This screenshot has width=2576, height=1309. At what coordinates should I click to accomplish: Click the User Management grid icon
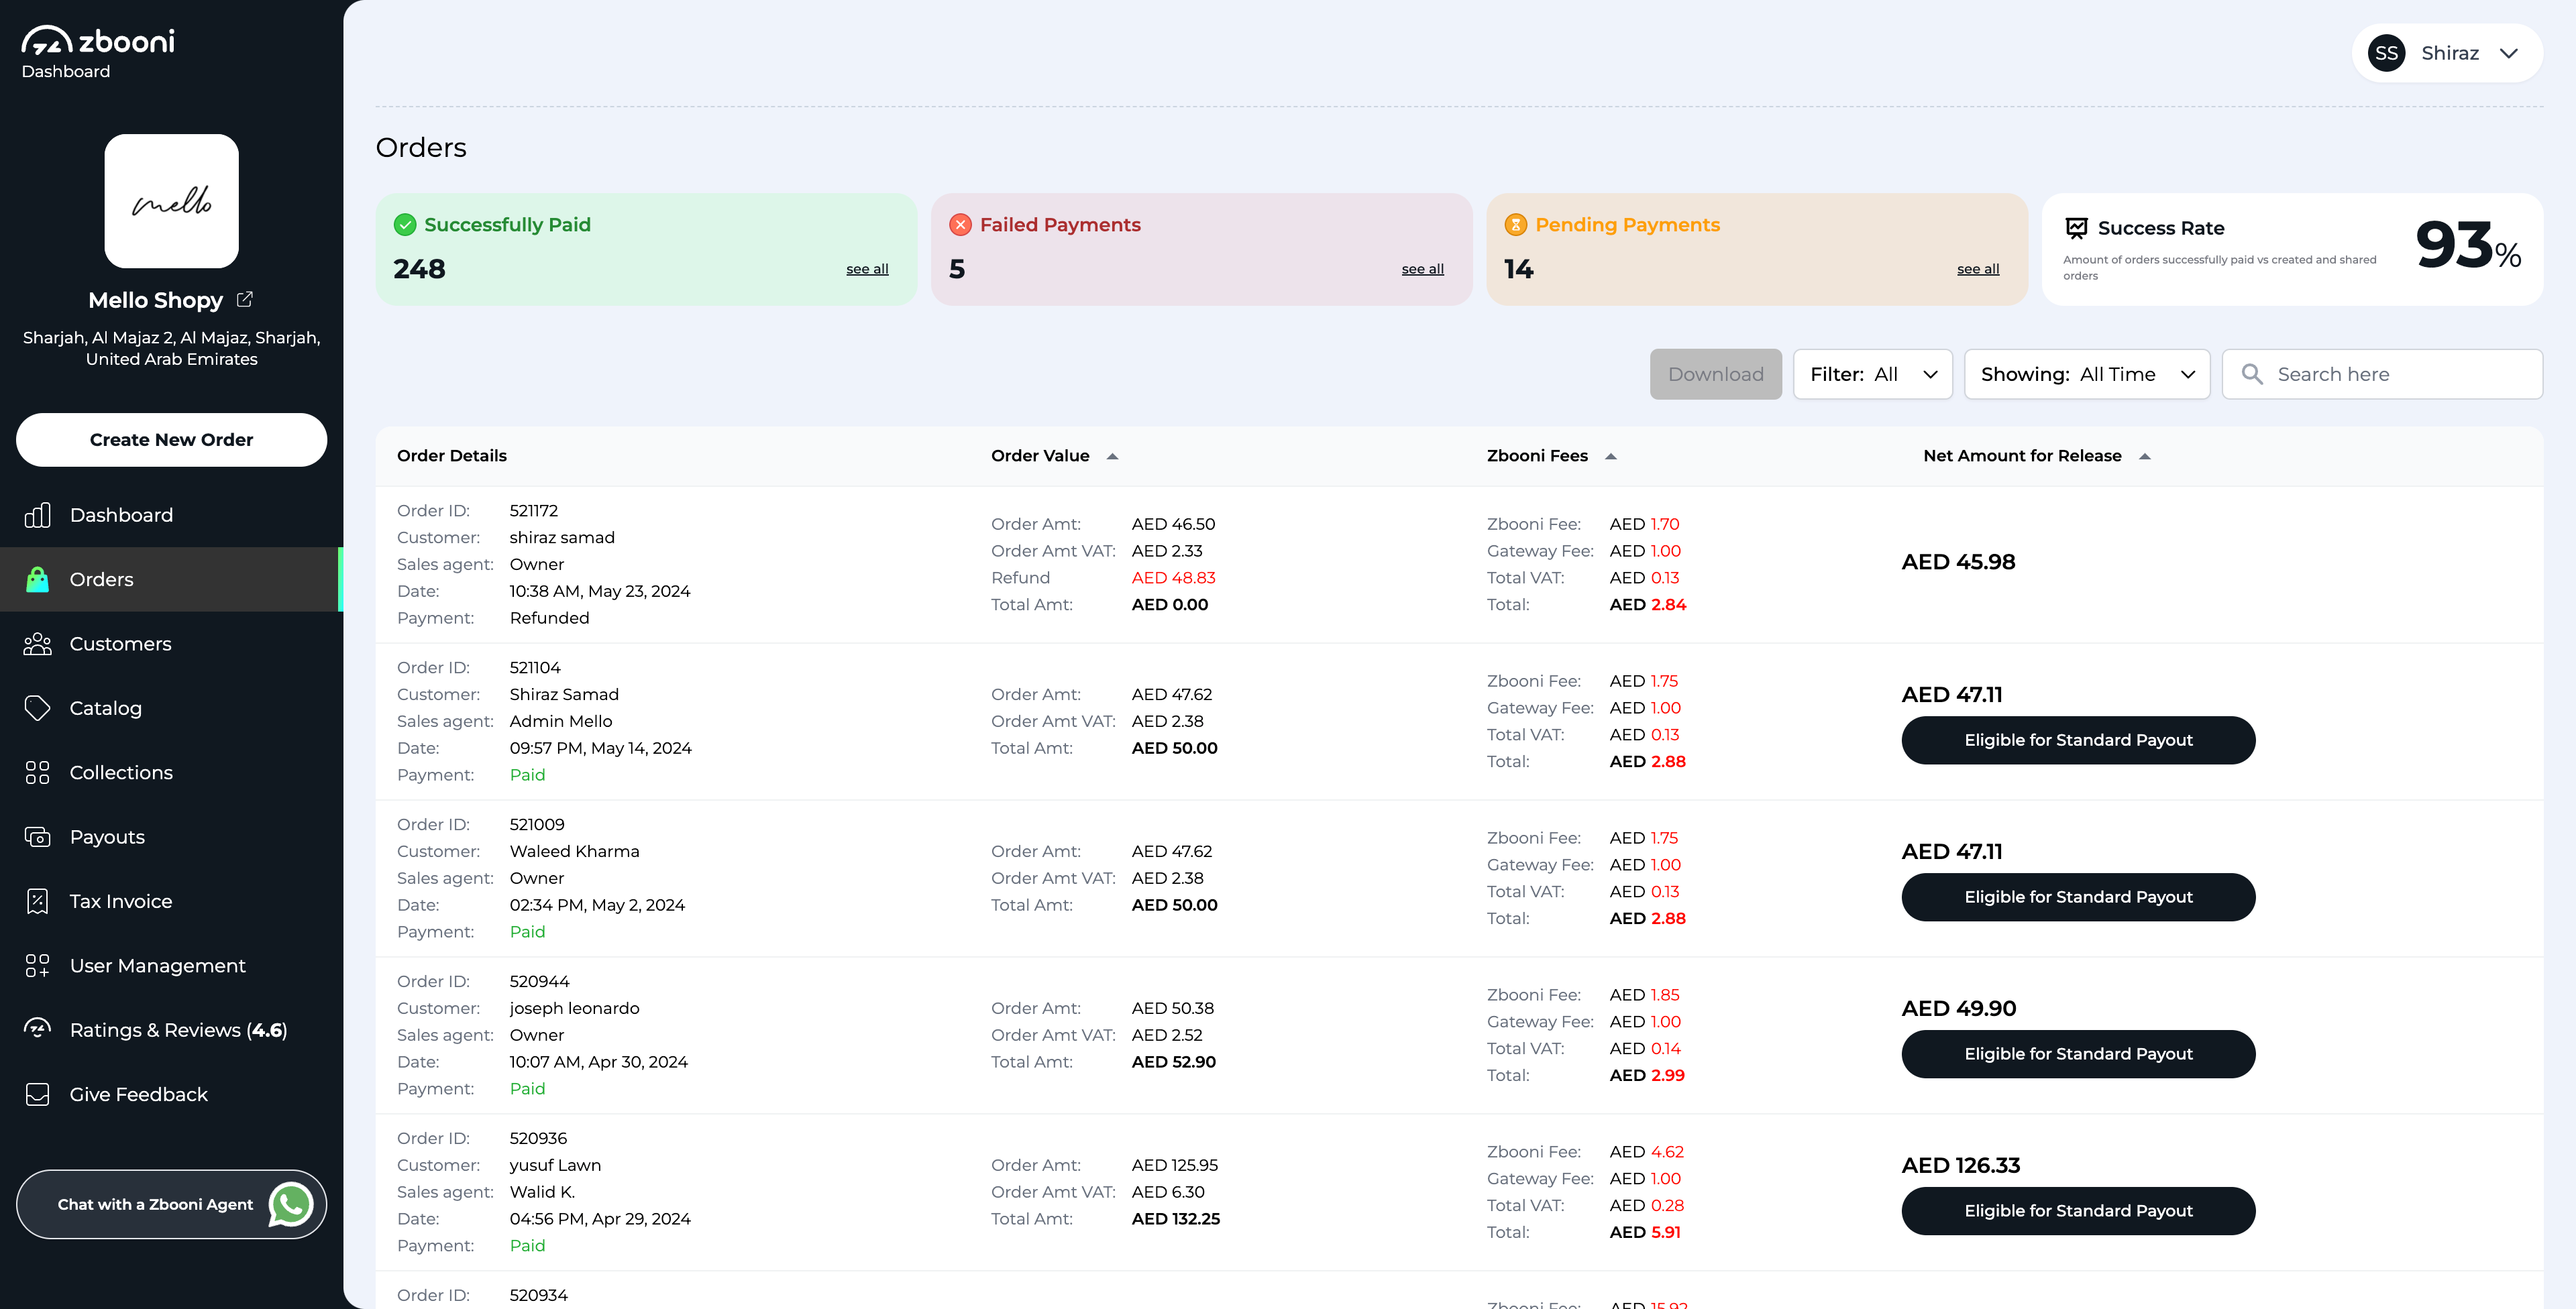(37, 966)
